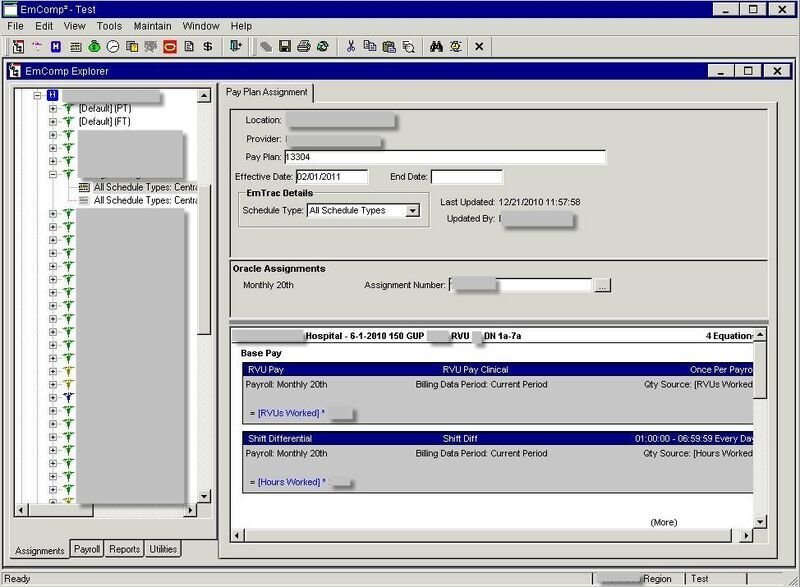Click the Copy toolbar icon

[x=370, y=46]
